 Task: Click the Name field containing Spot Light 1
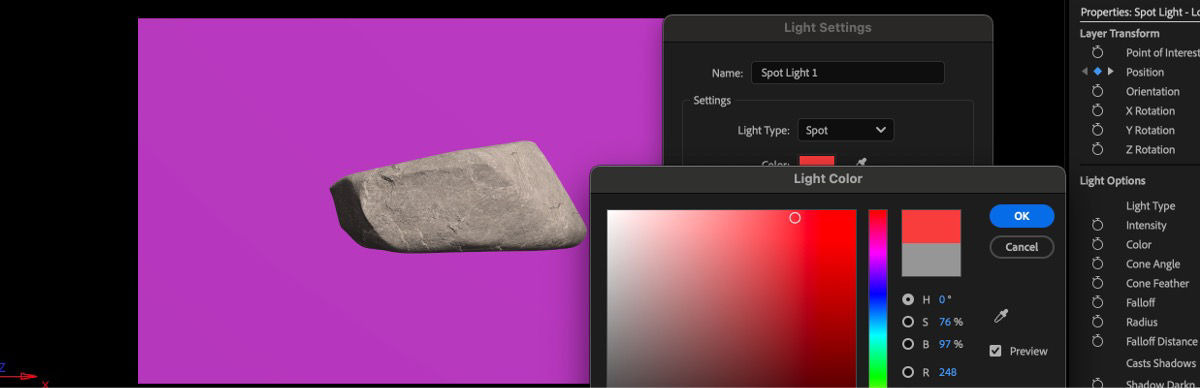(848, 73)
